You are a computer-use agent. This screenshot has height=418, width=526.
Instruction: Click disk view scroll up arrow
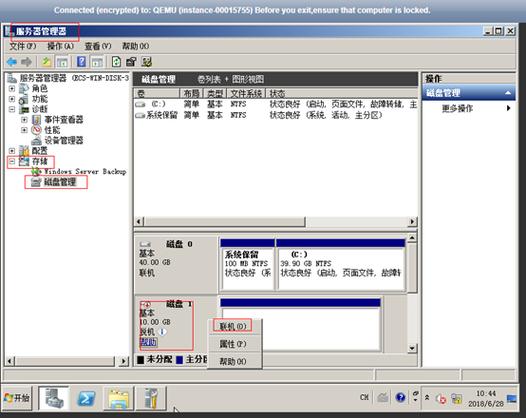(412, 238)
